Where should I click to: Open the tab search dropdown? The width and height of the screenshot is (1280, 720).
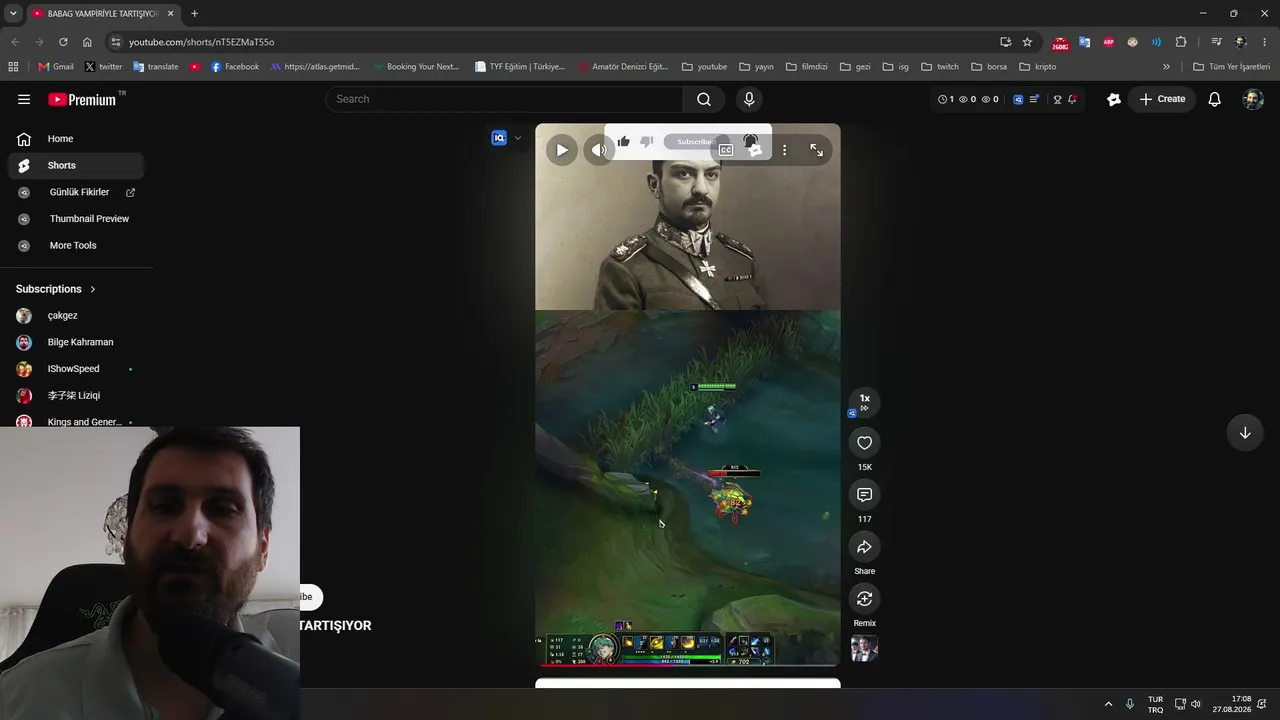[x=13, y=14]
